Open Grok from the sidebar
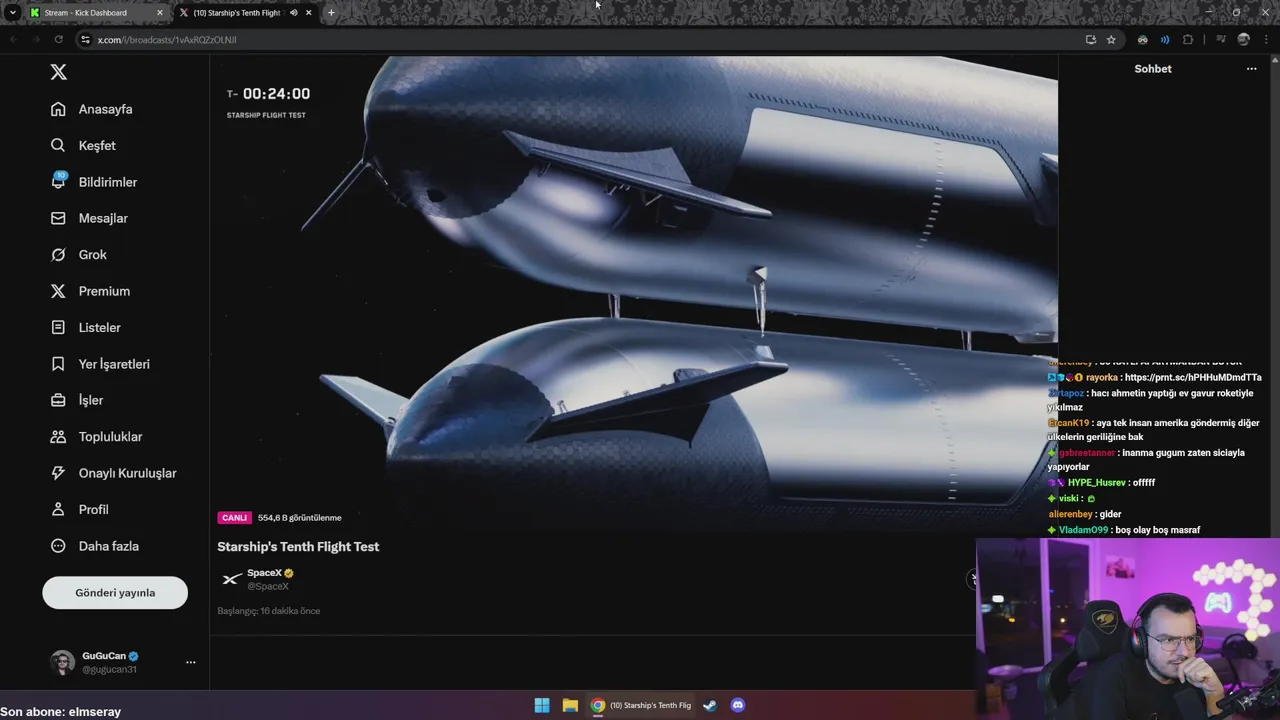 (x=93, y=255)
